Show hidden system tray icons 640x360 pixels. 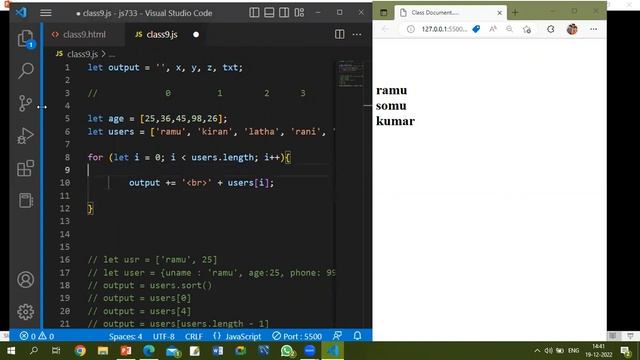point(537,351)
